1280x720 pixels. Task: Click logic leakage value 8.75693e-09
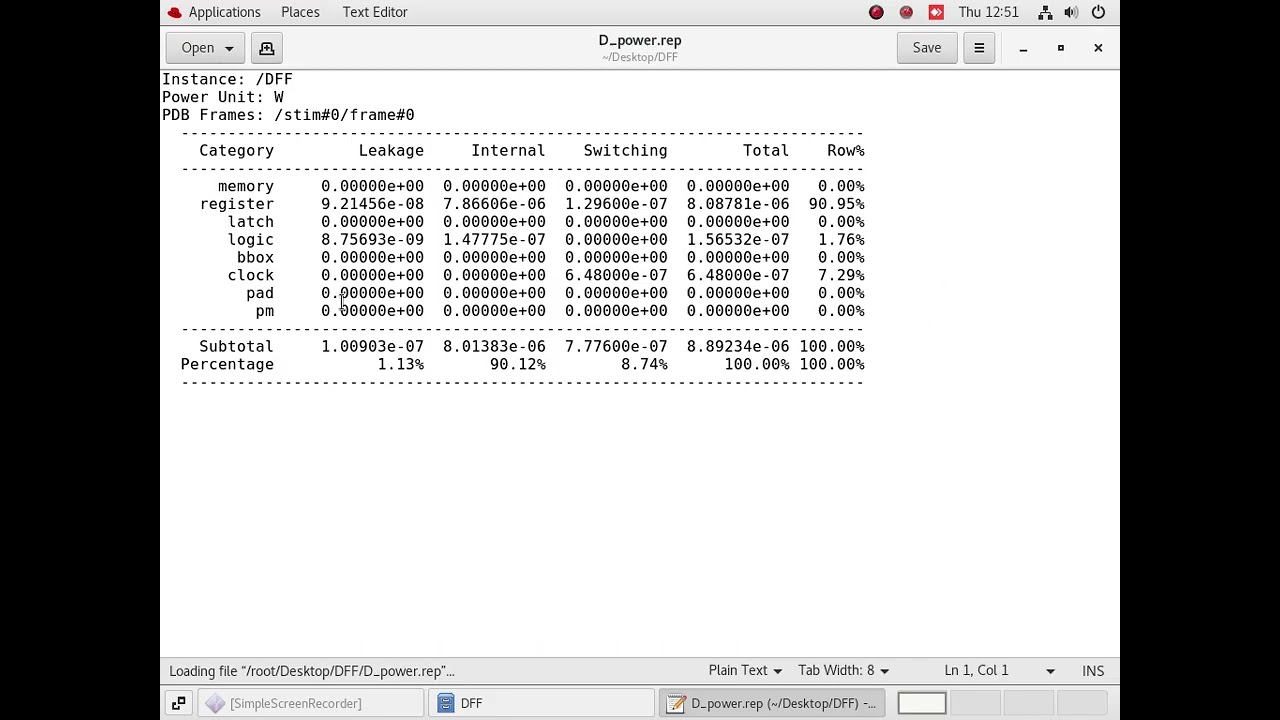pos(372,240)
